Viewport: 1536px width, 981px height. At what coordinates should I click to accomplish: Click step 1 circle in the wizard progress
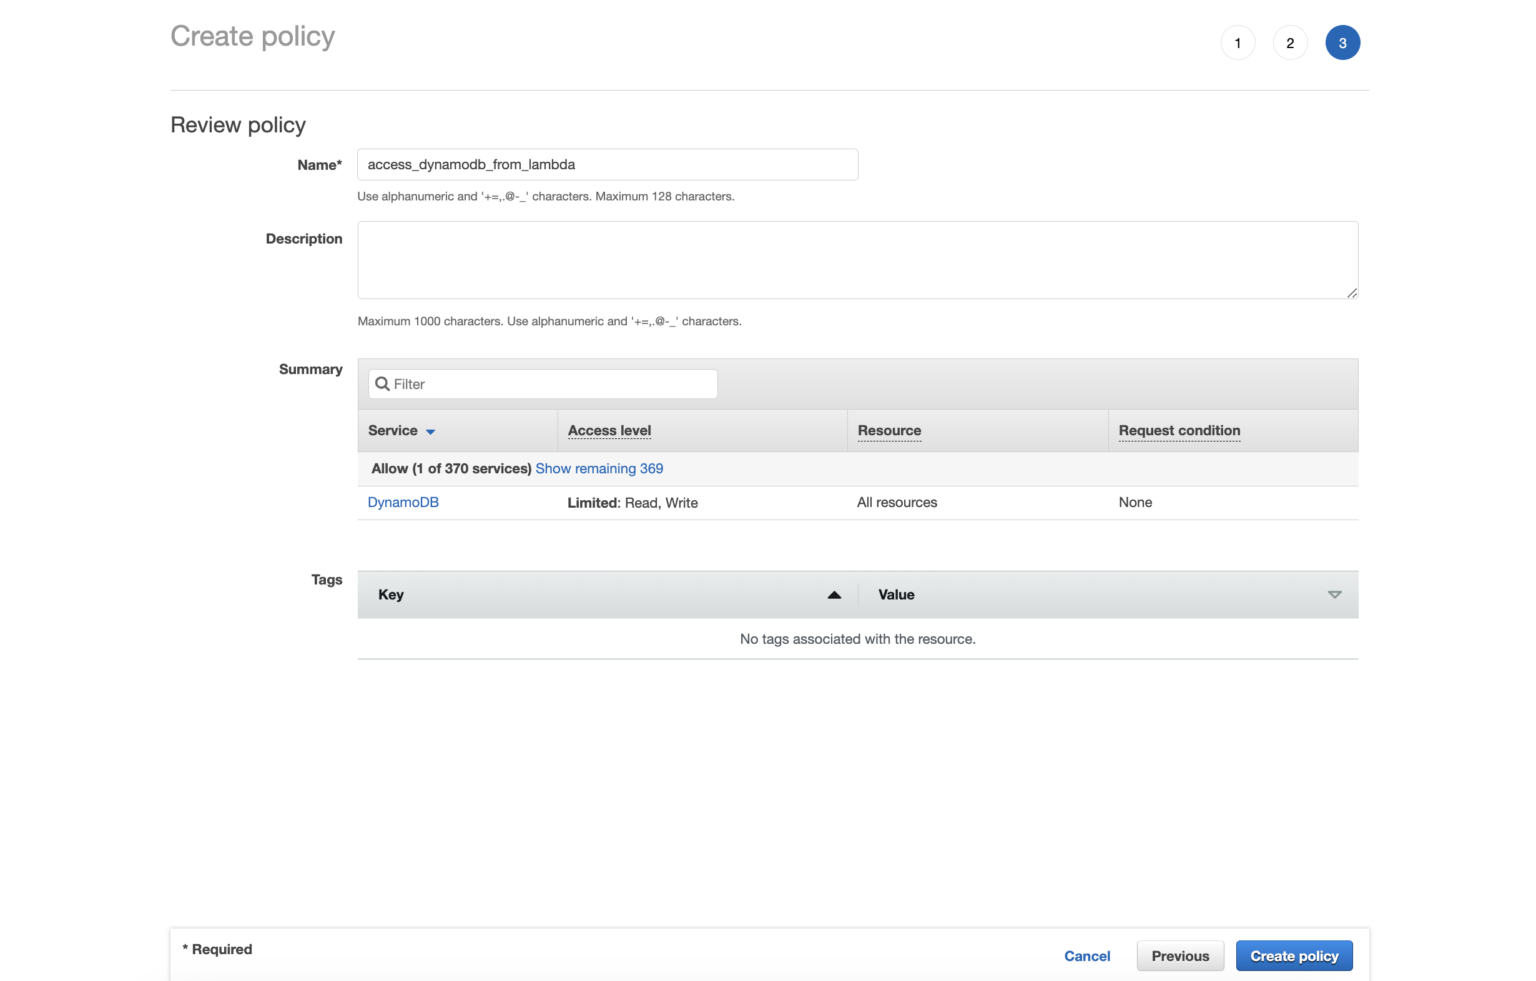point(1238,42)
